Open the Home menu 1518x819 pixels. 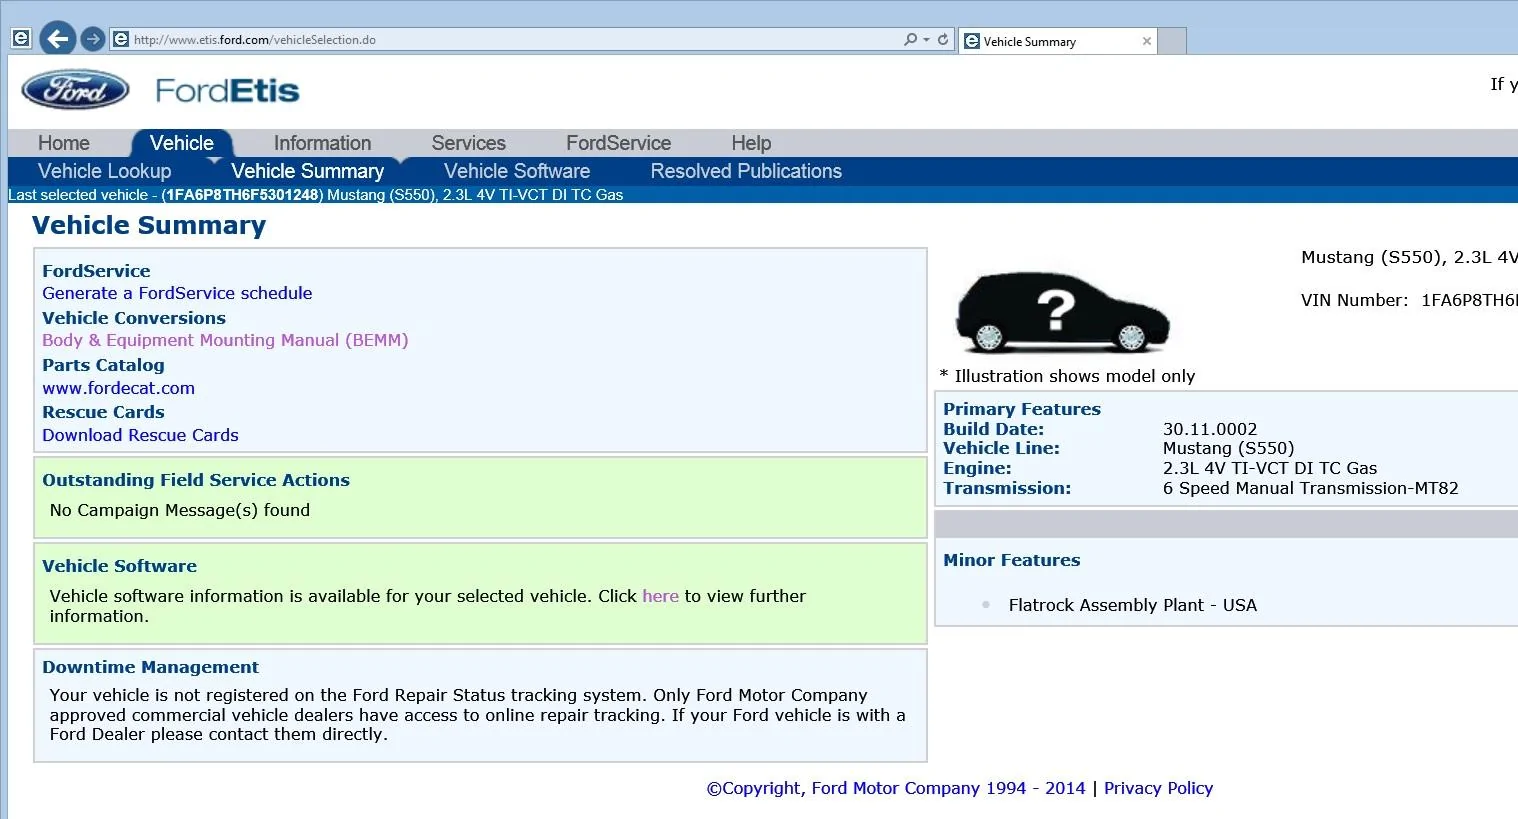[x=64, y=143]
